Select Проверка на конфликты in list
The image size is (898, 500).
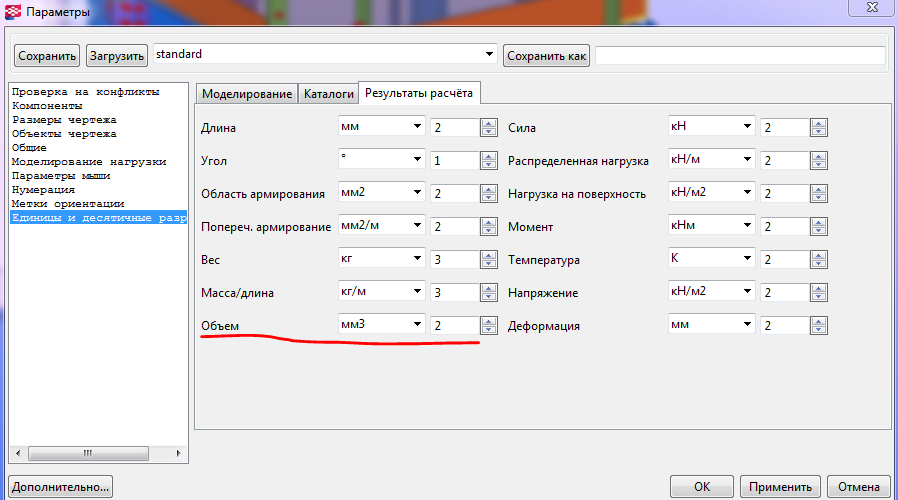[x=85, y=92]
